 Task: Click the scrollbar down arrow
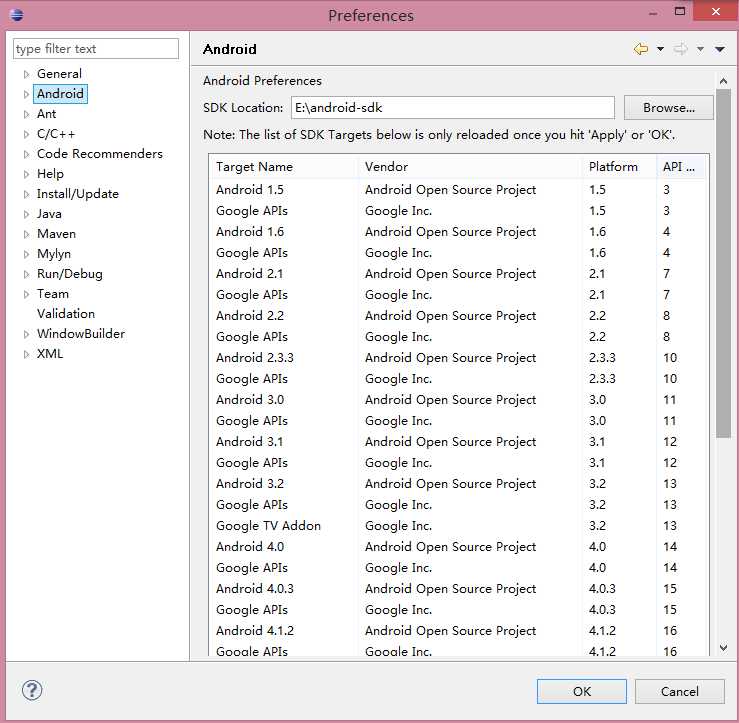[x=723, y=648]
